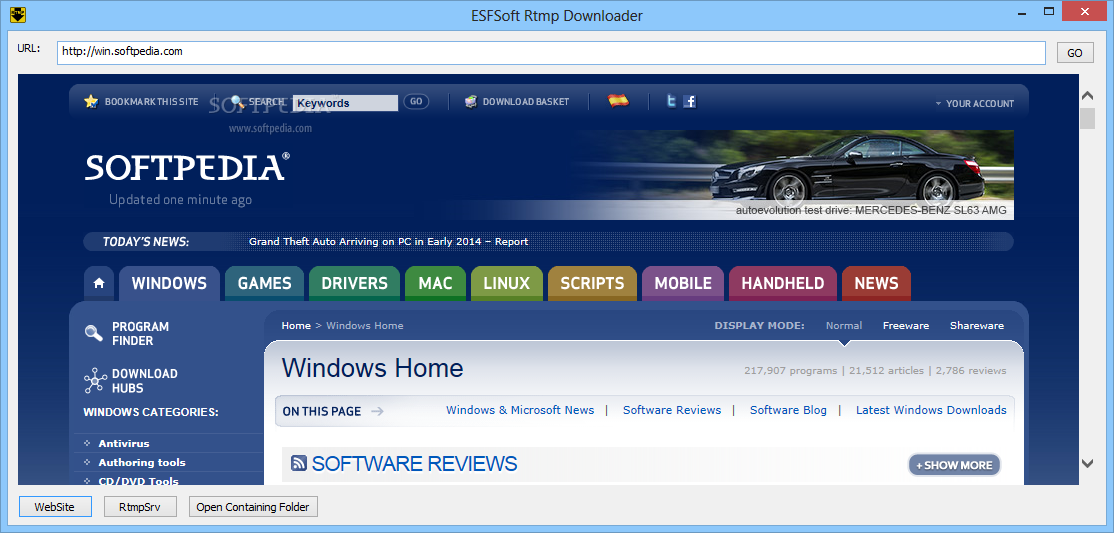Click the Software Reviews section heading
1114x533 pixels.
click(414, 464)
